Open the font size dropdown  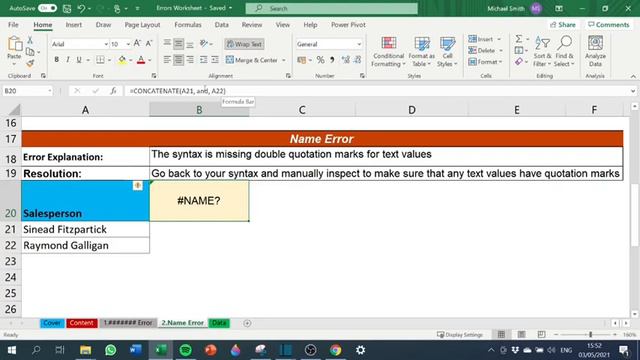tap(128, 44)
